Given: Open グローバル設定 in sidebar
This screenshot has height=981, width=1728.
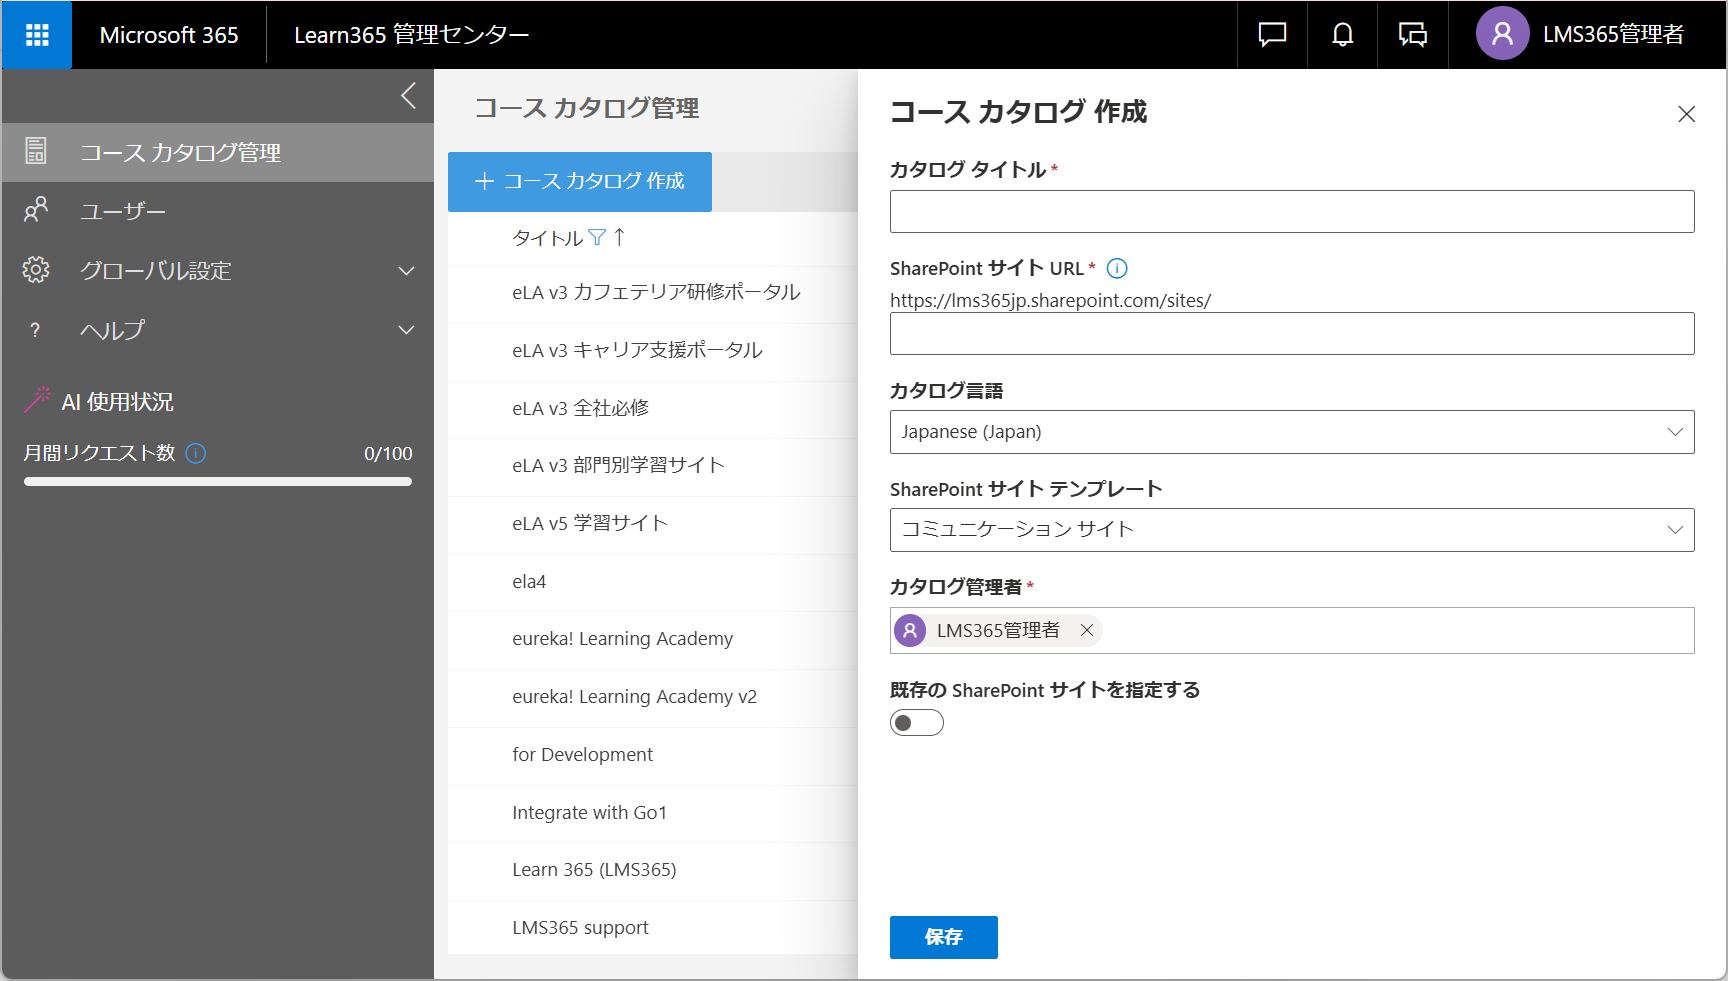Looking at the screenshot, I should (x=218, y=270).
